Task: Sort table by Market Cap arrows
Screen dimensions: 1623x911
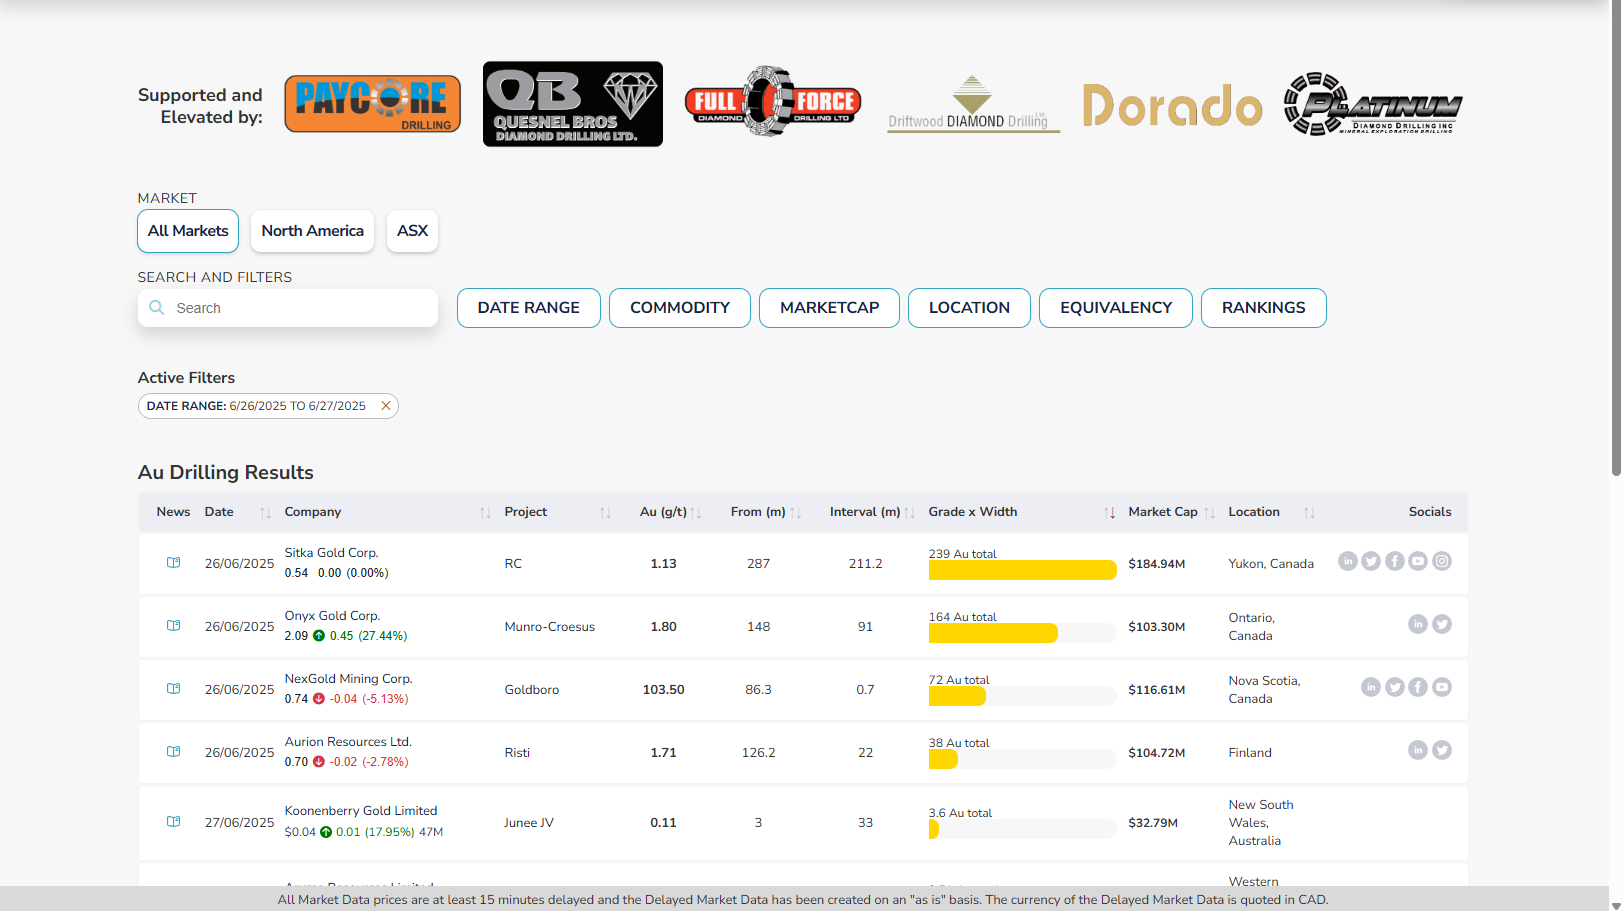Action: click(1209, 513)
